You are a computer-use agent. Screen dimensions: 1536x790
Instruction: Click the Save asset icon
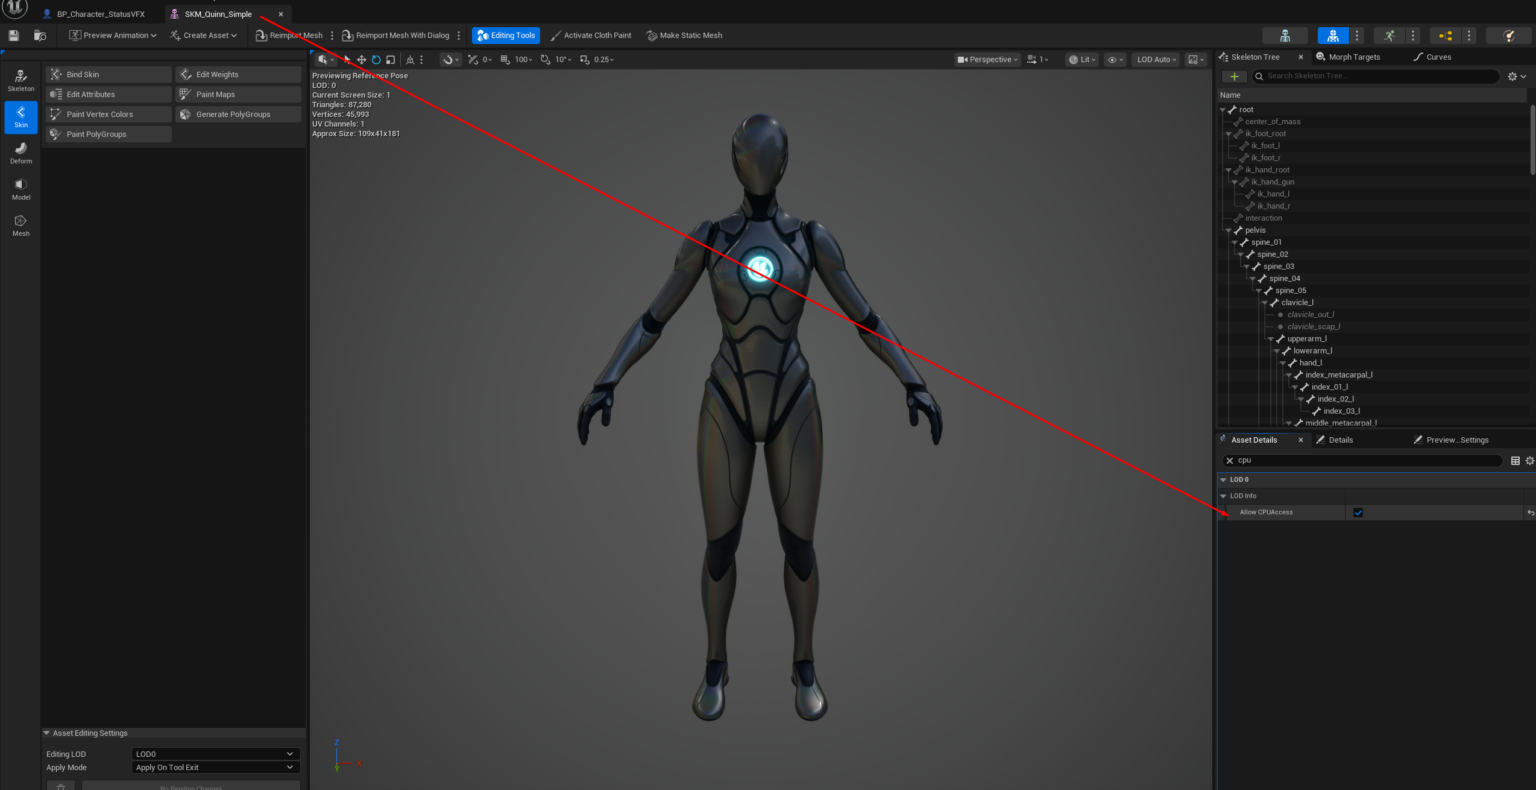(13, 35)
